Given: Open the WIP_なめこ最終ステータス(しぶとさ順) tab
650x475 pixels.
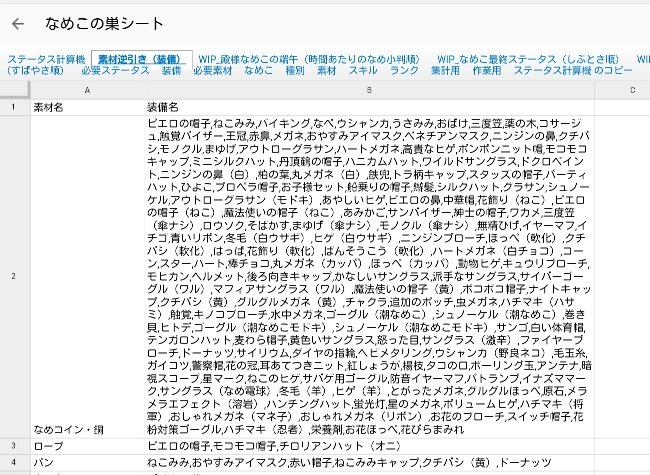Looking at the screenshot, I should coord(528,59).
